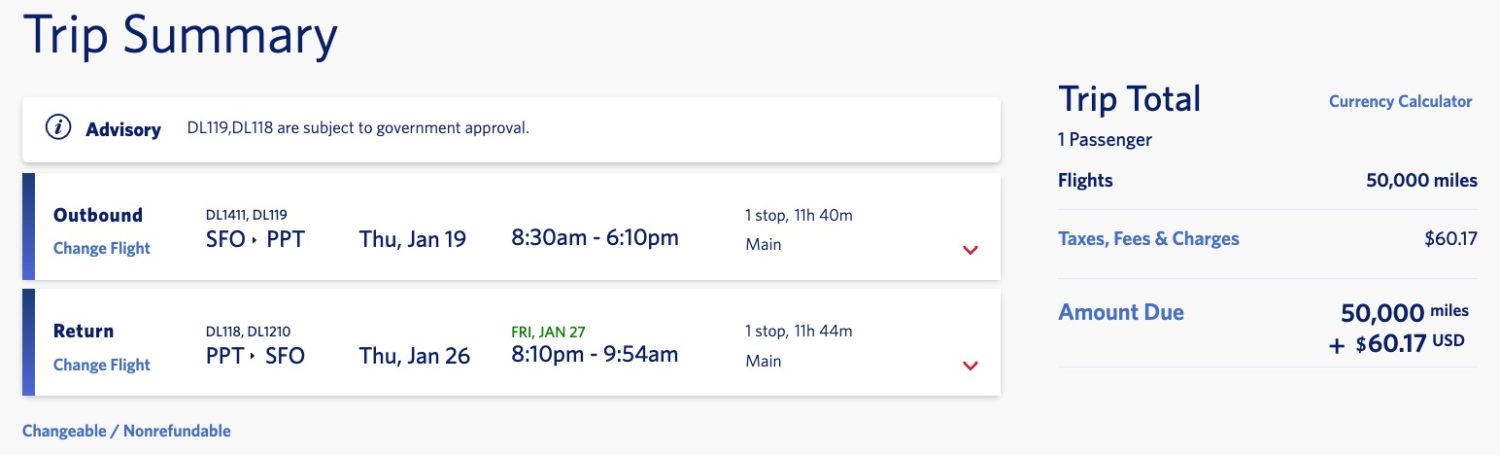
Task: Click the Trip Total heading
Action: (1129, 99)
